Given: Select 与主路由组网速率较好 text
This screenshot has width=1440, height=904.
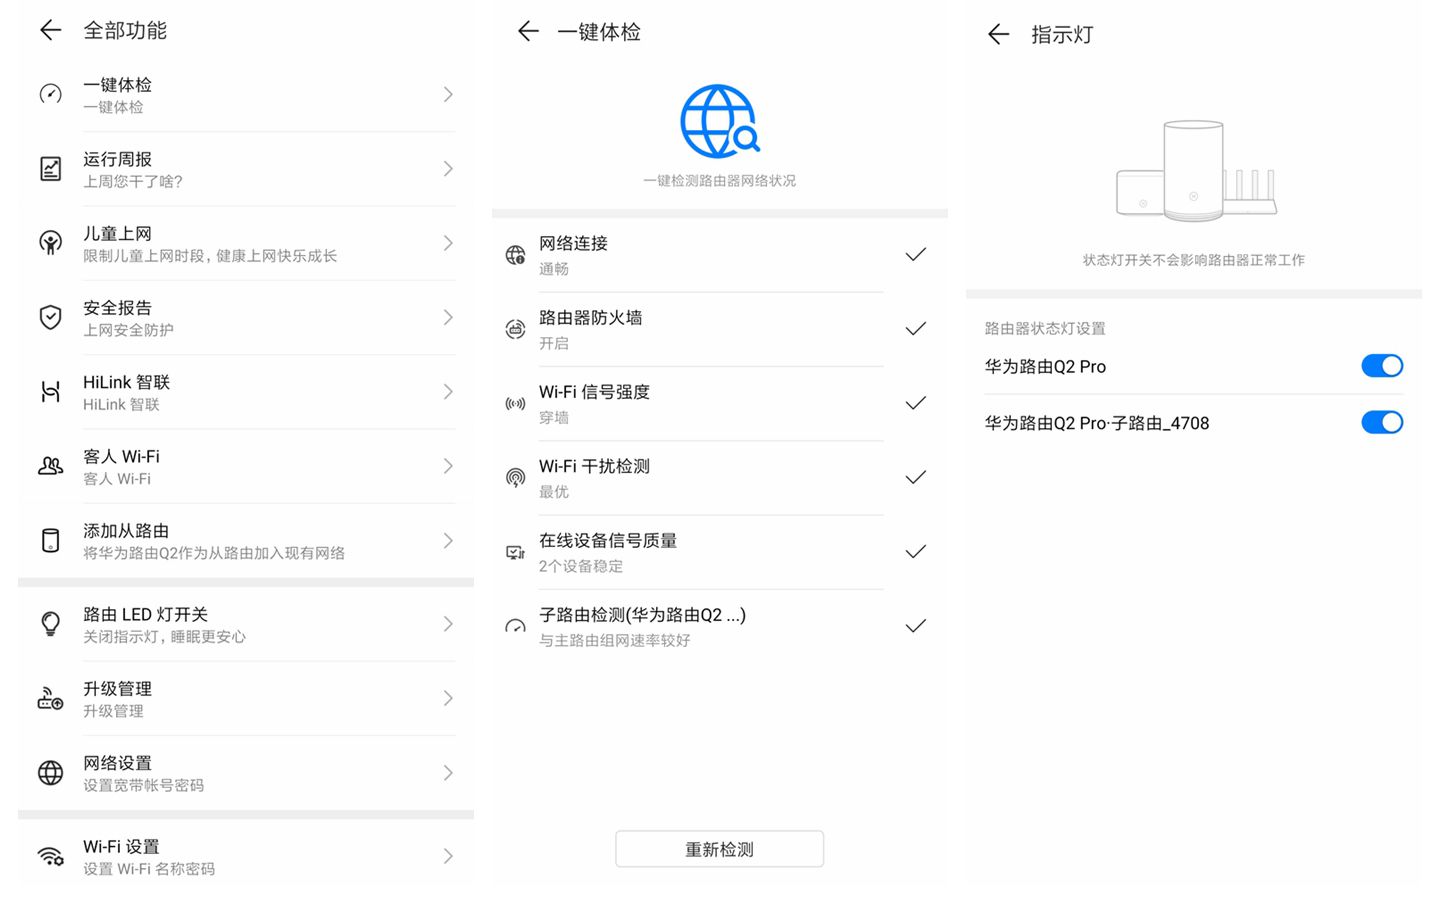Looking at the screenshot, I should pos(615,640).
